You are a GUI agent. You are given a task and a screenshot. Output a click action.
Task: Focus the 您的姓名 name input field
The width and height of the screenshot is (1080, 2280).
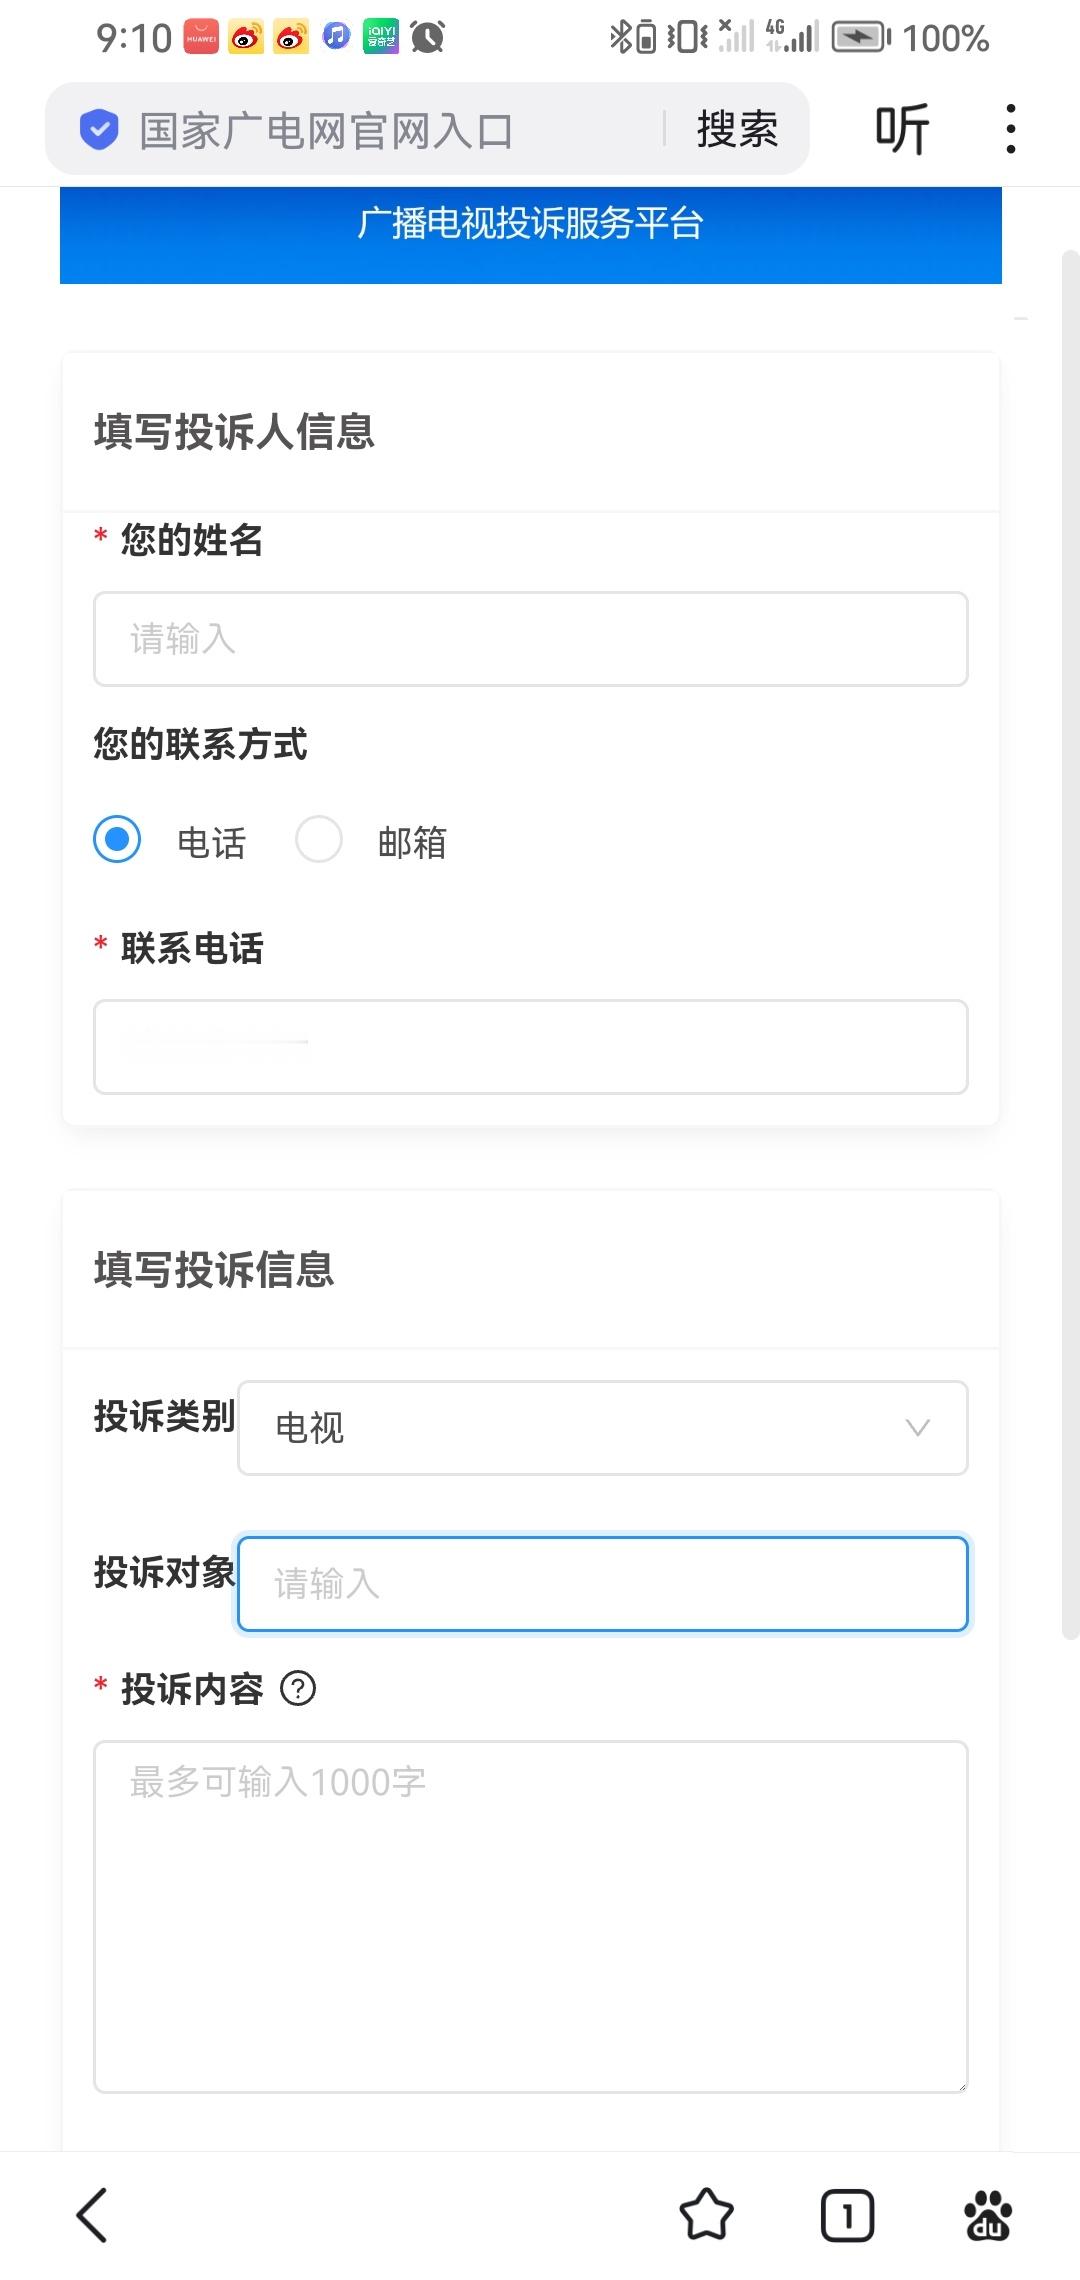[531, 639]
